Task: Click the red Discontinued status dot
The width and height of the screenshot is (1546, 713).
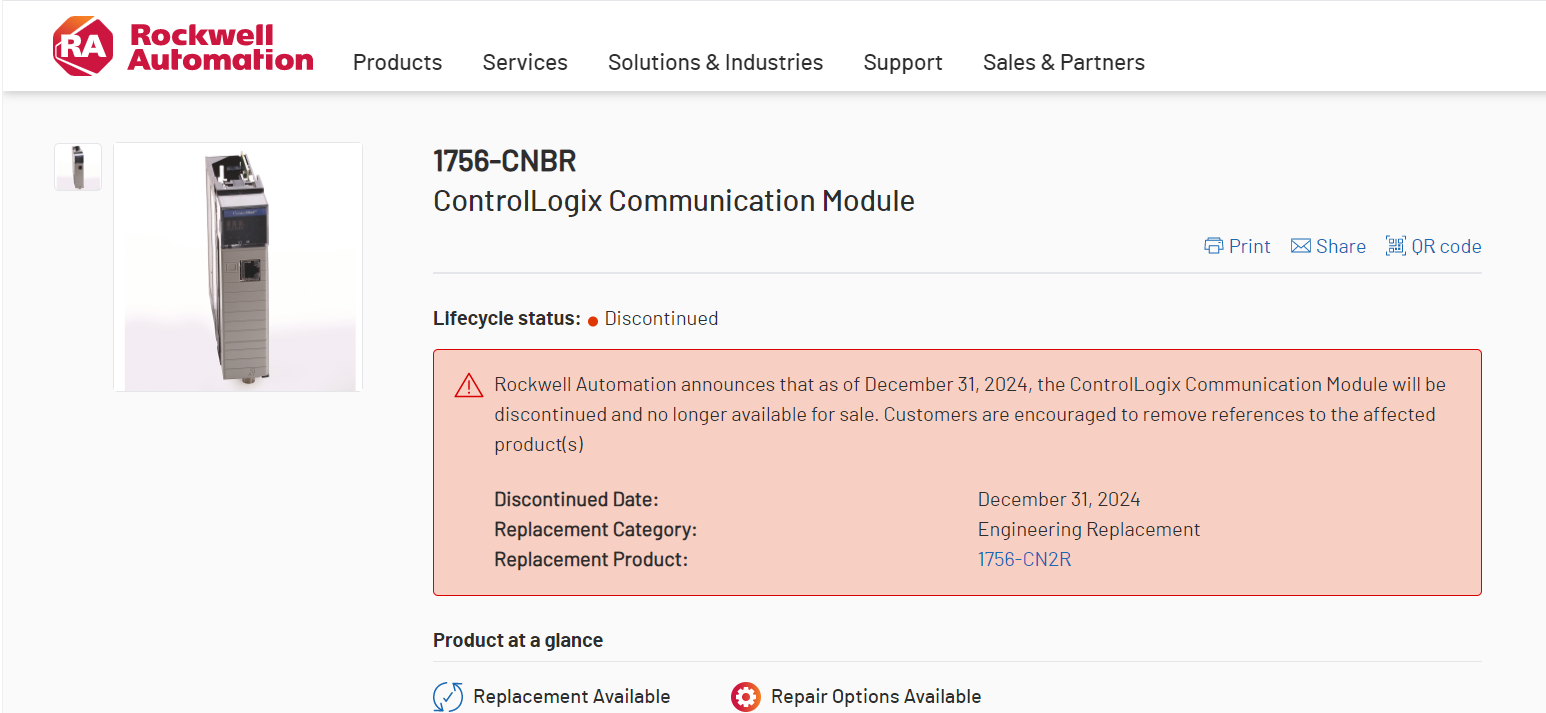Action: pyautogui.click(x=593, y=320)
